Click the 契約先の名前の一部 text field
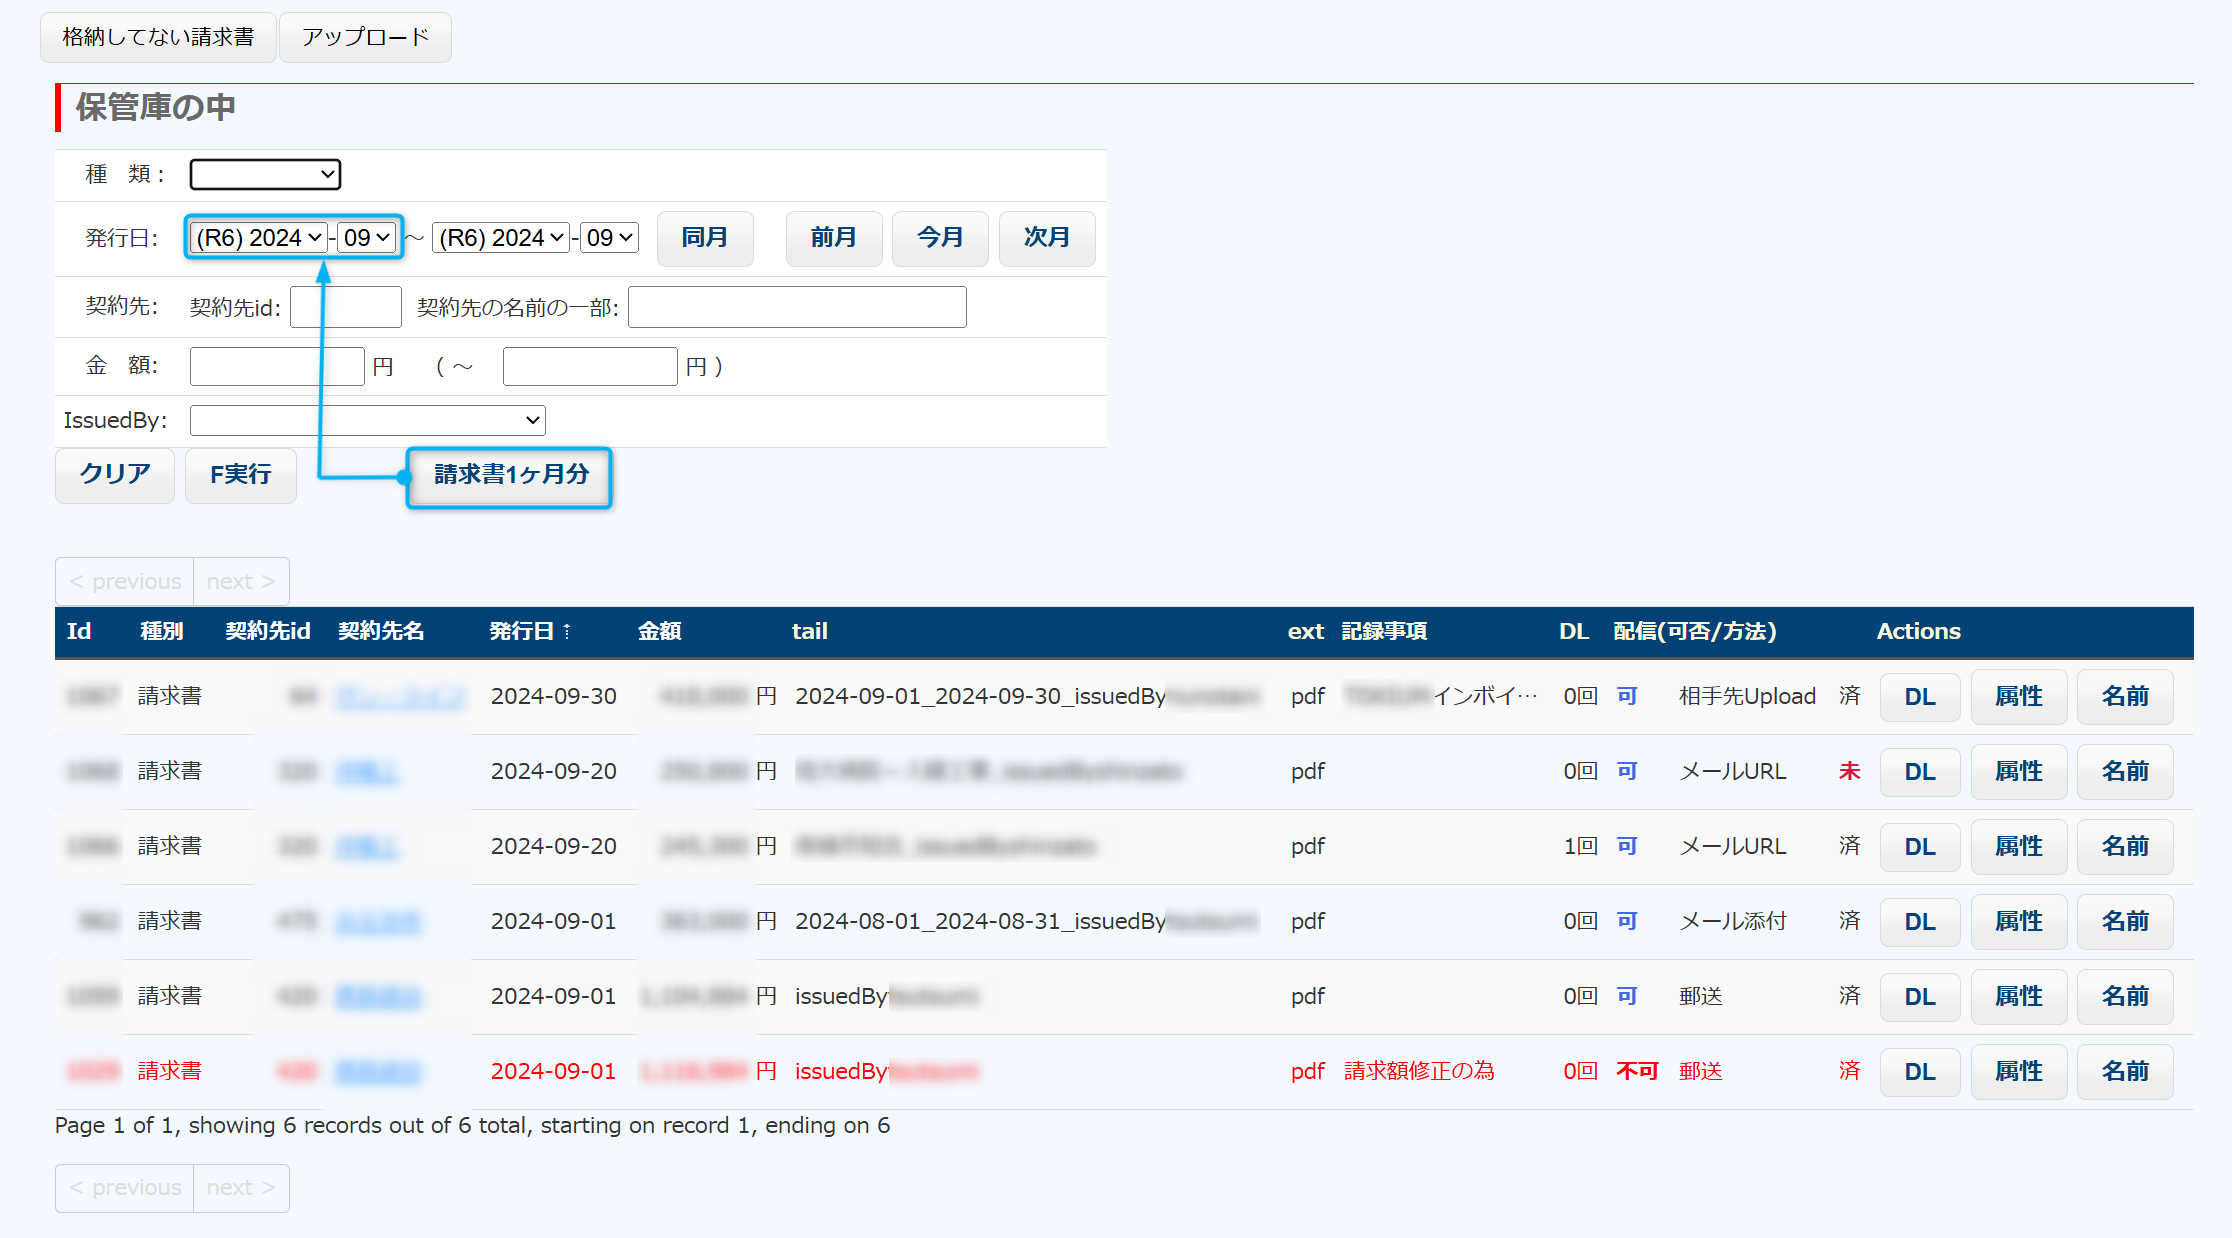This screenshot has width=2232, height=1238. [796, 307]
